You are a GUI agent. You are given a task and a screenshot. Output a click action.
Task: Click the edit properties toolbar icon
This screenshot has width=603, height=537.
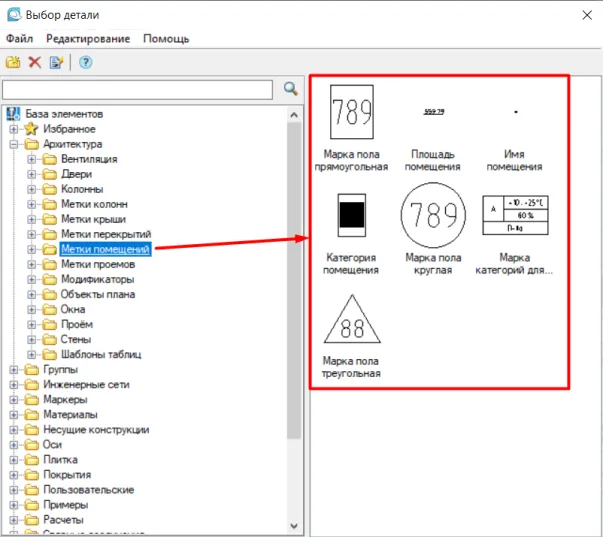click(56, 62)
